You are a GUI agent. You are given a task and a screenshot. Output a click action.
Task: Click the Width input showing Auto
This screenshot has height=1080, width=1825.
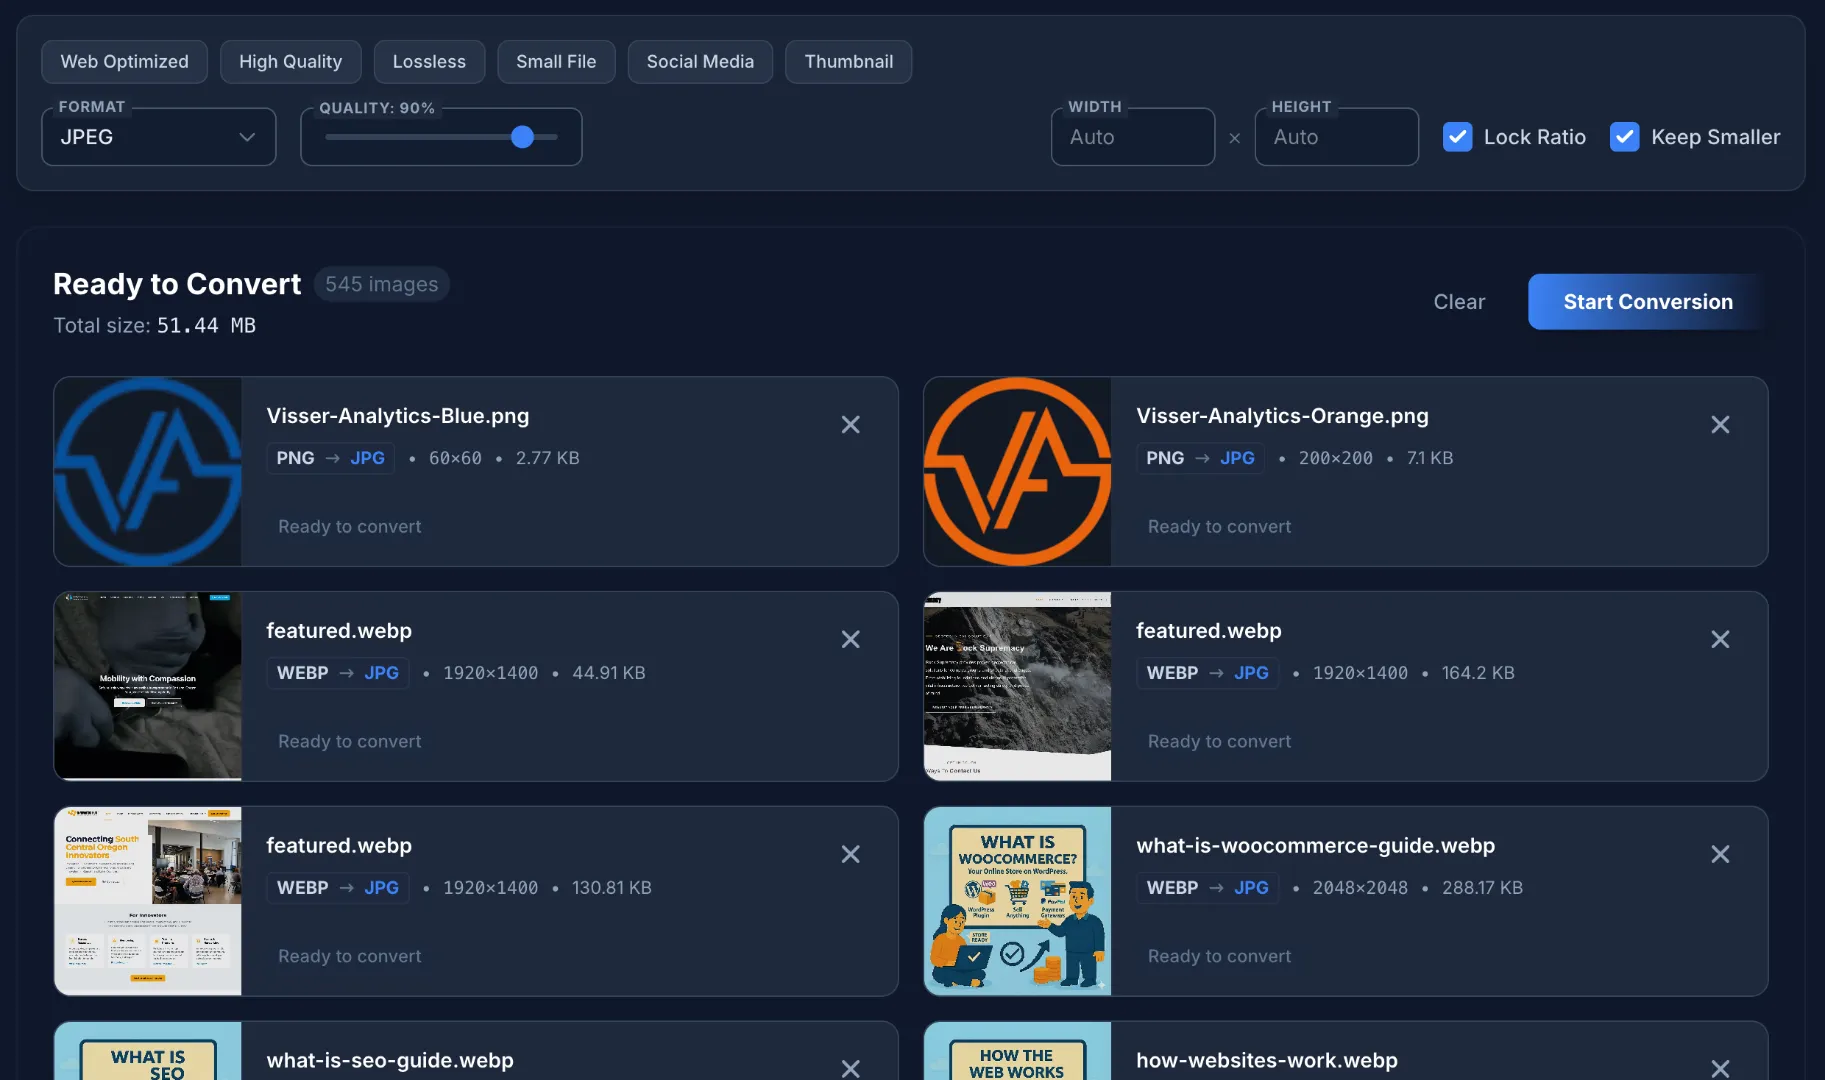1132,136
